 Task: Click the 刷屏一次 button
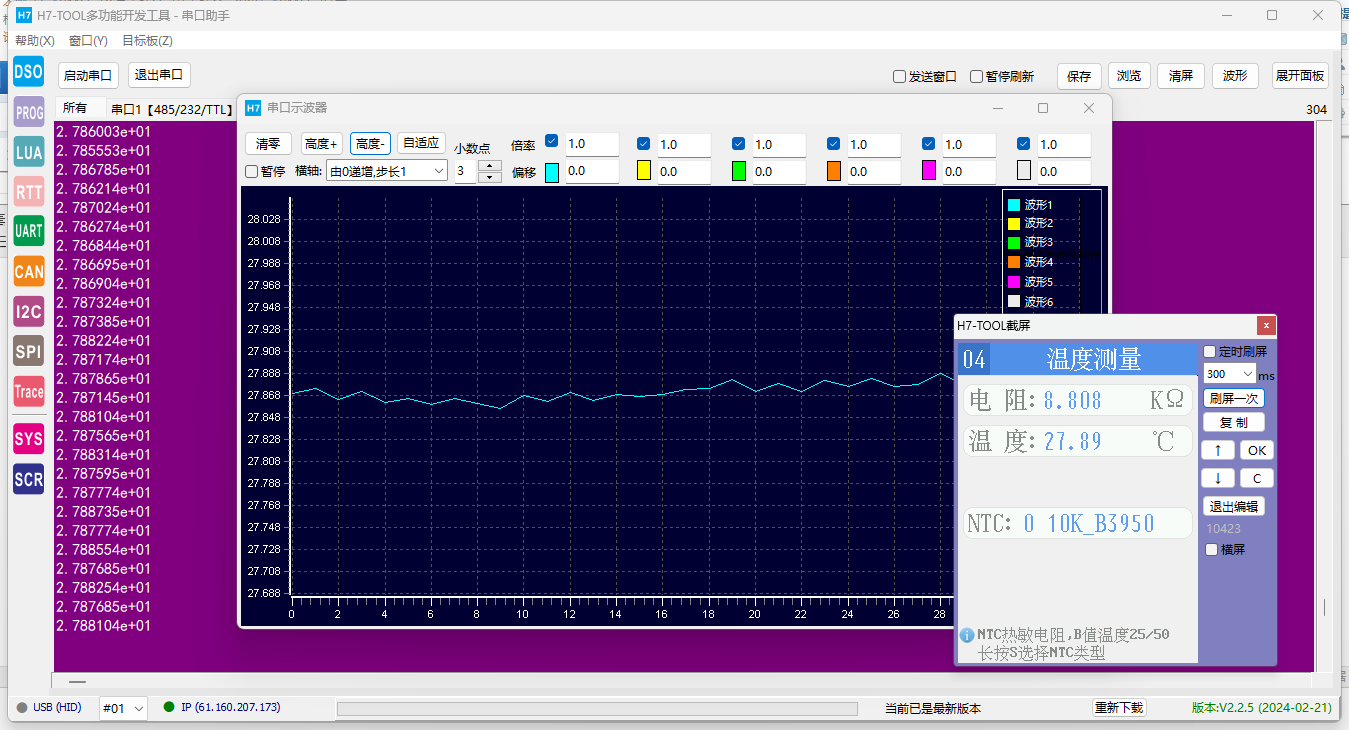coord(1233,398)
